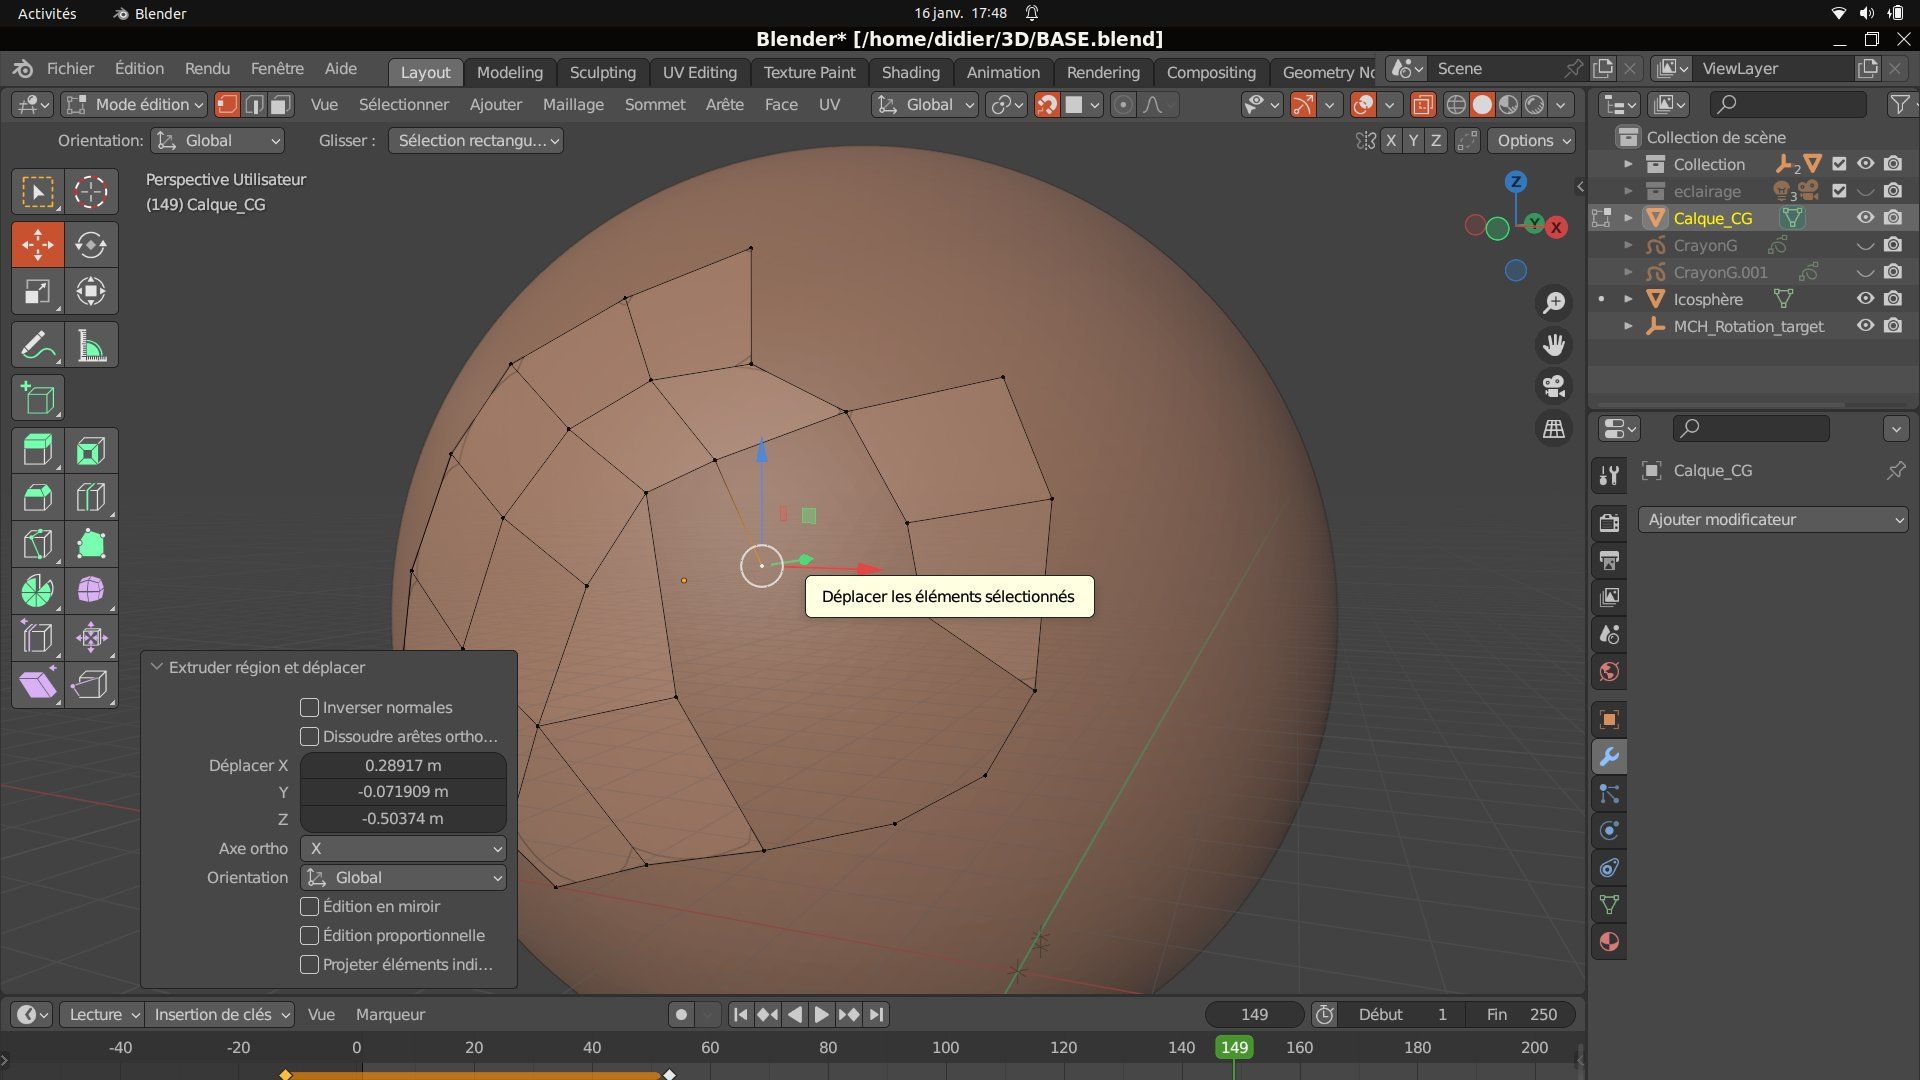This screenshot has width=1920, height=1080.
Task: Choose the Rotate tool
Action: (91, 244)
